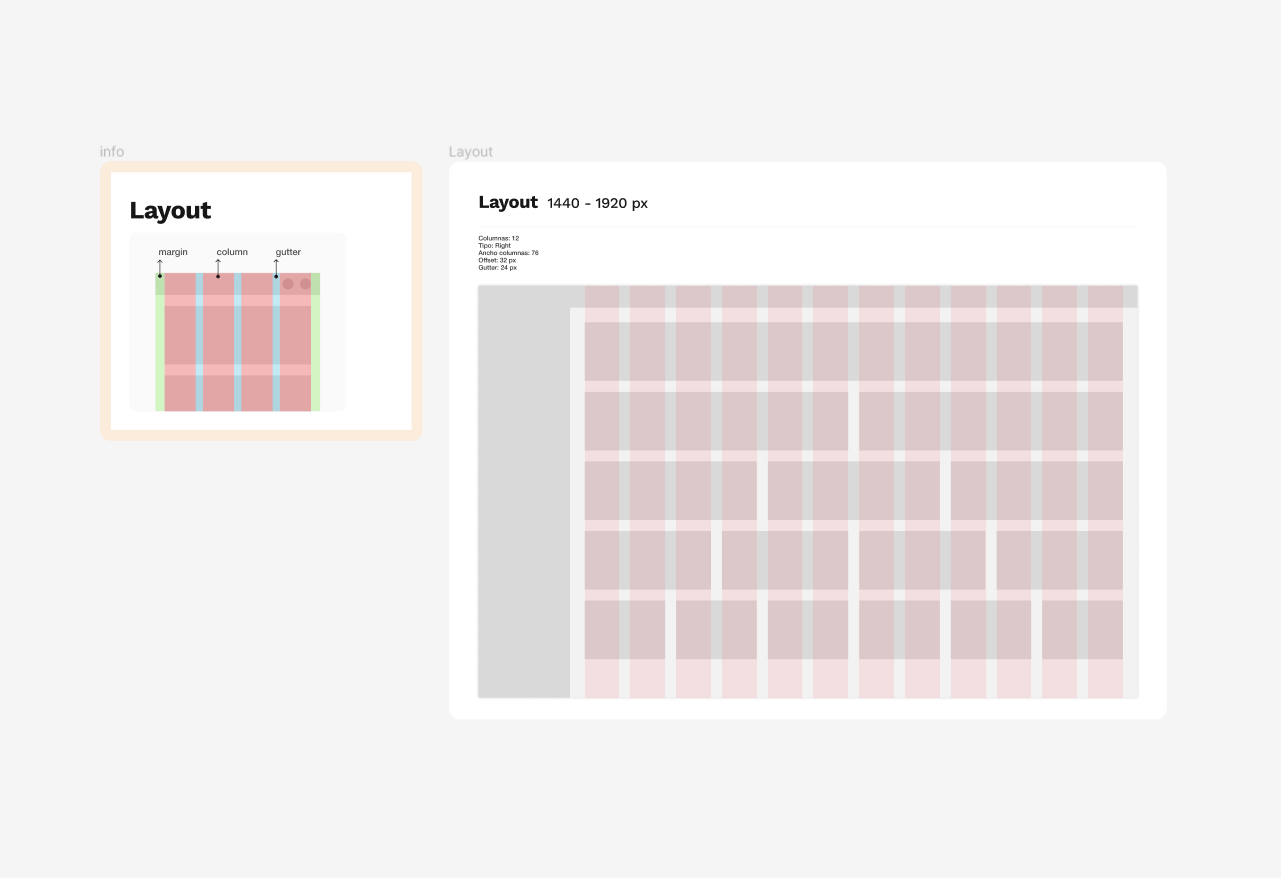The width and height of the screenshot is (1281, 878).
Task: Click the gutter arrow in the diagram
Action: 277,268
